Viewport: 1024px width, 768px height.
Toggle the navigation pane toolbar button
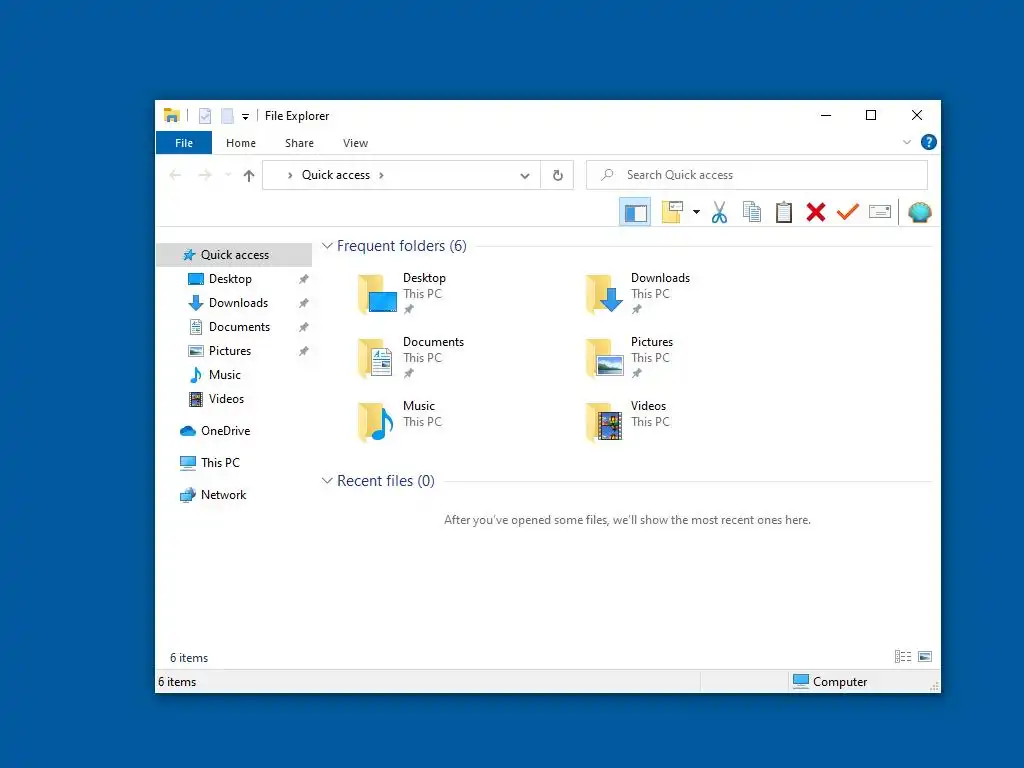click(x=635, y=212)
